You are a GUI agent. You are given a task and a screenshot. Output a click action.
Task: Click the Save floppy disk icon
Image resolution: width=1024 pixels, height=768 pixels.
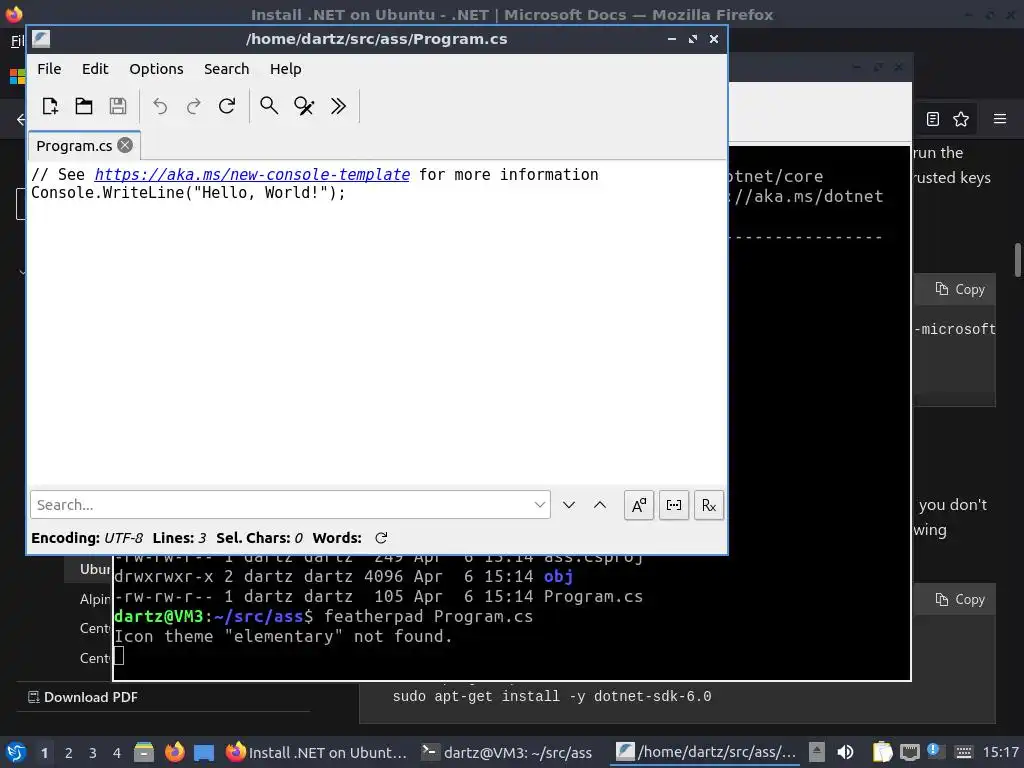click(118, 106)
